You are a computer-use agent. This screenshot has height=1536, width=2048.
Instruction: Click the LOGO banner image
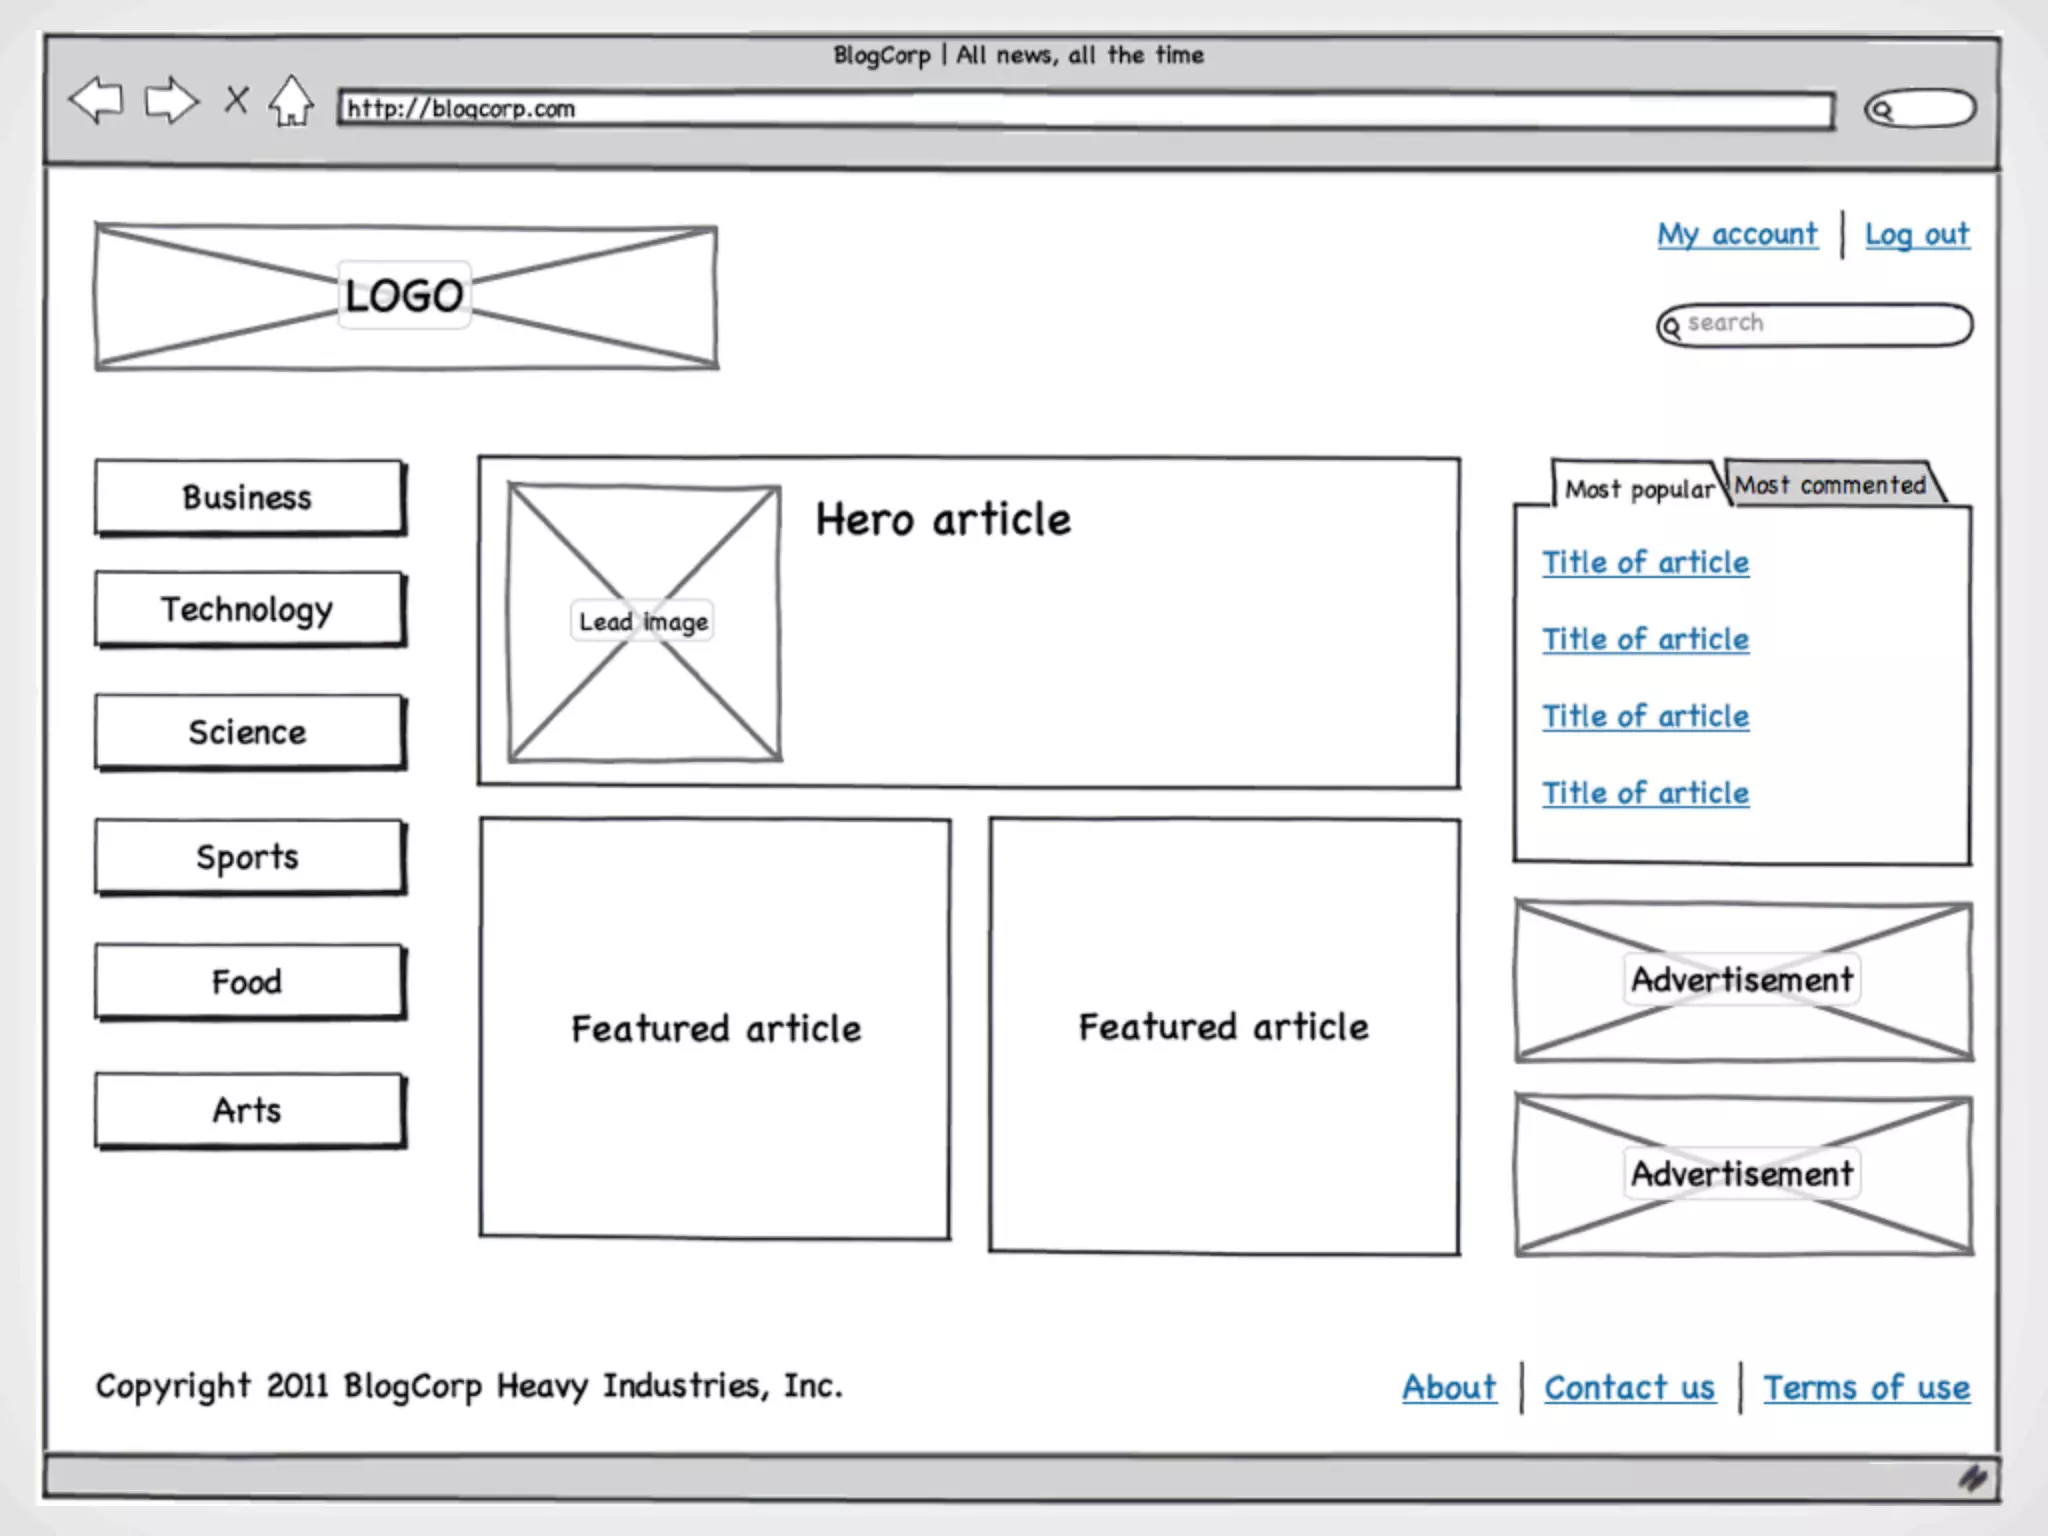(405, 296)
